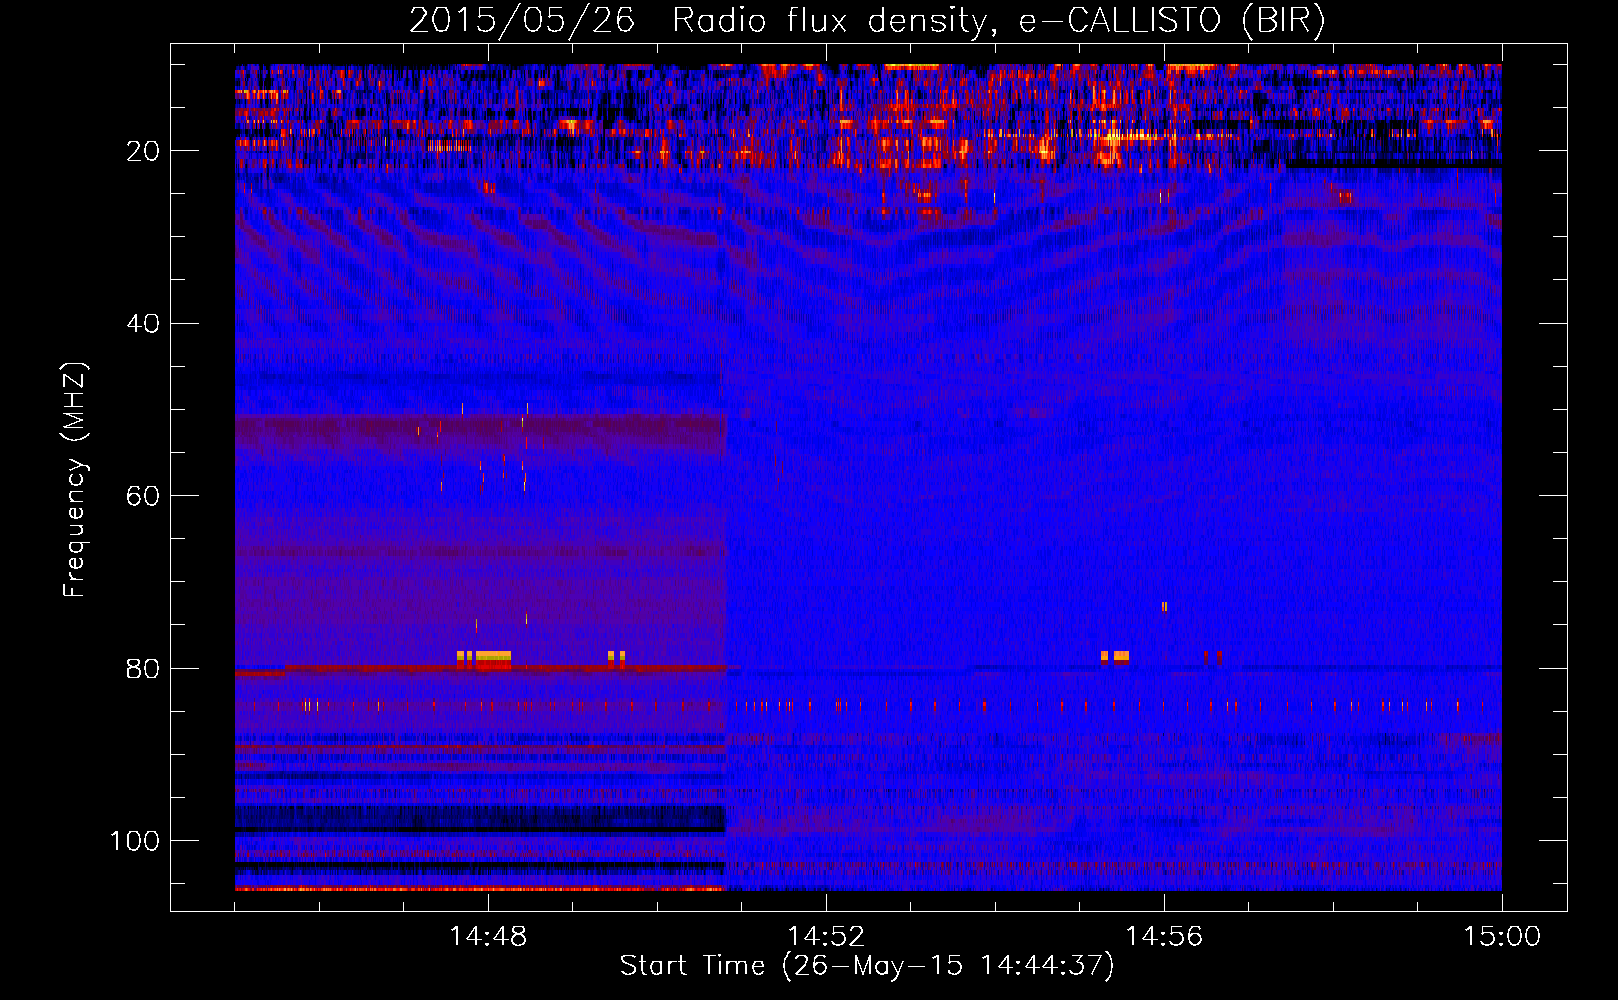Click the 60 MHz frequency tick label
Viewport: 1618px width, 1000px height.
(143, 496)
